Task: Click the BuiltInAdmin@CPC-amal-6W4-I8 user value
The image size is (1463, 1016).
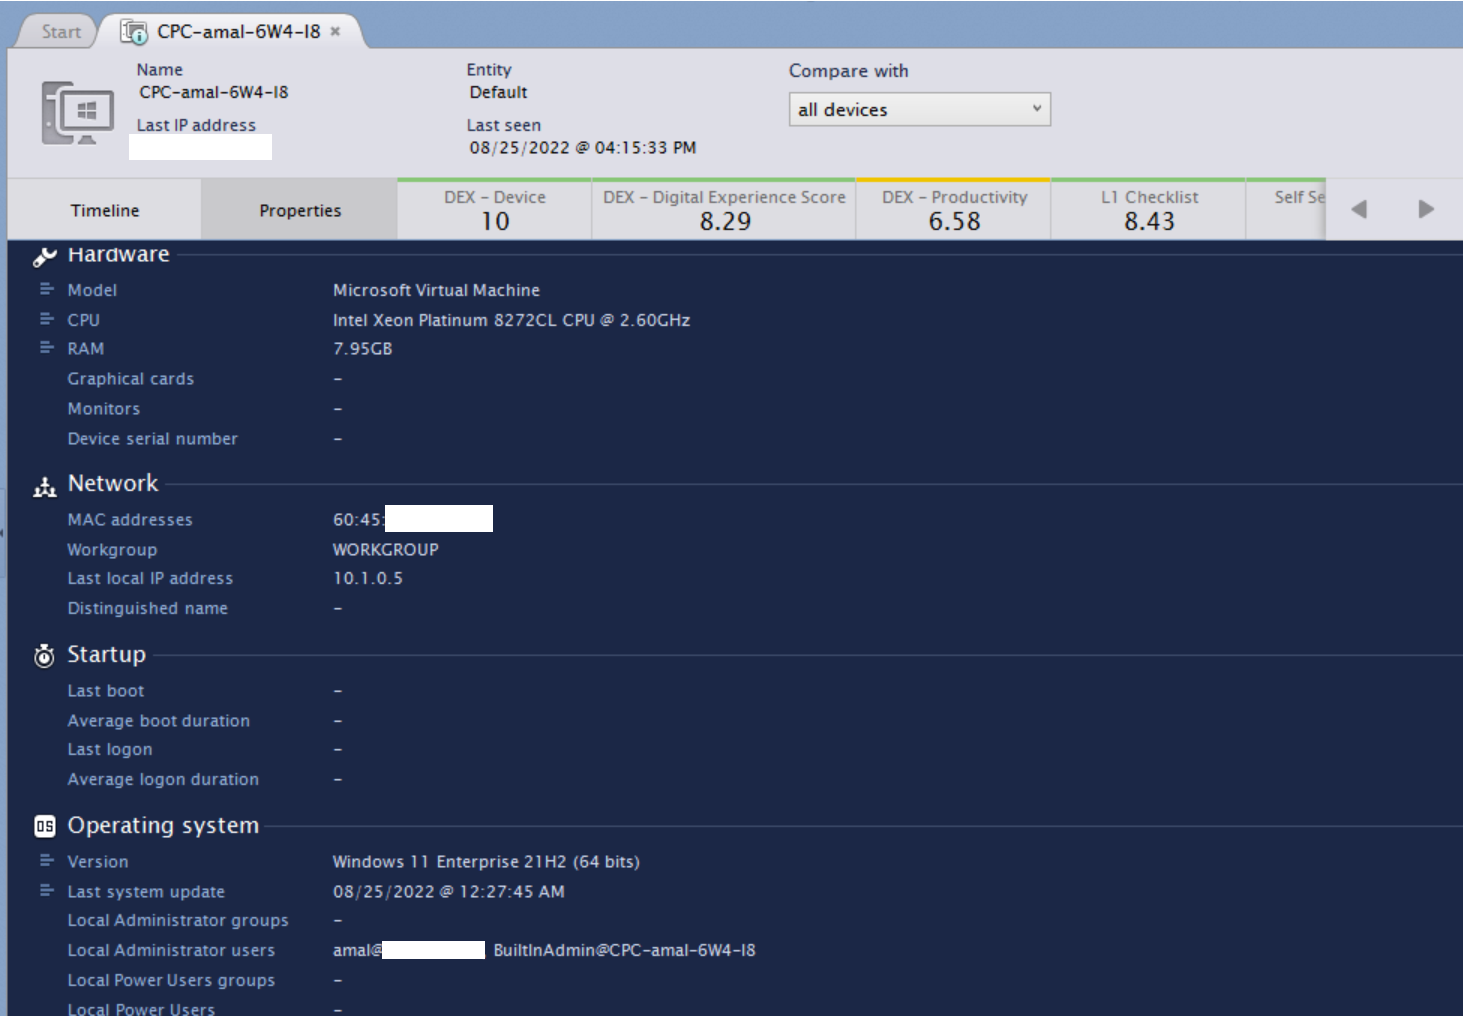Action: tap(624, 950)
